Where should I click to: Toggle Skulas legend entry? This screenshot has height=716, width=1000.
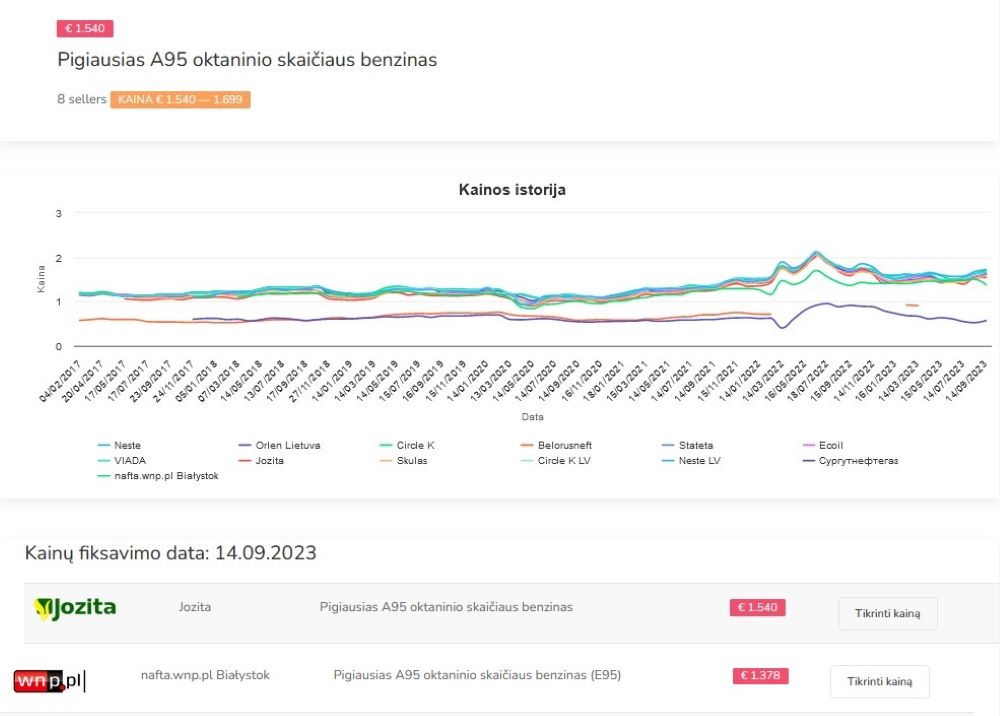tap(404, 460)
